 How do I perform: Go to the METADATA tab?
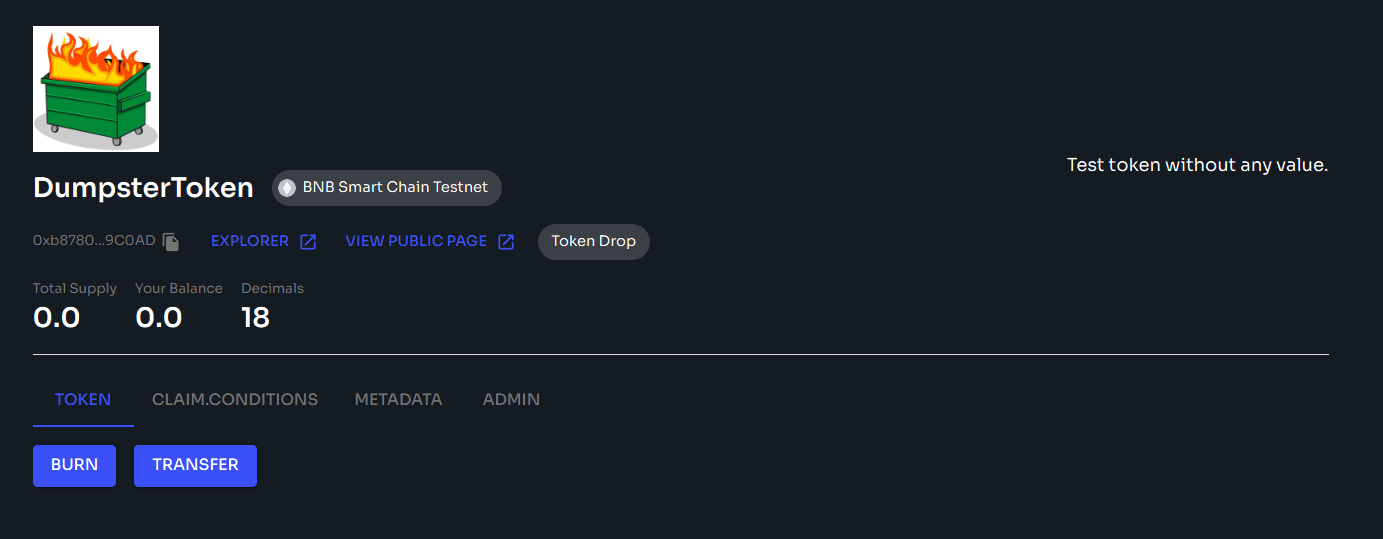click(398, 399)
